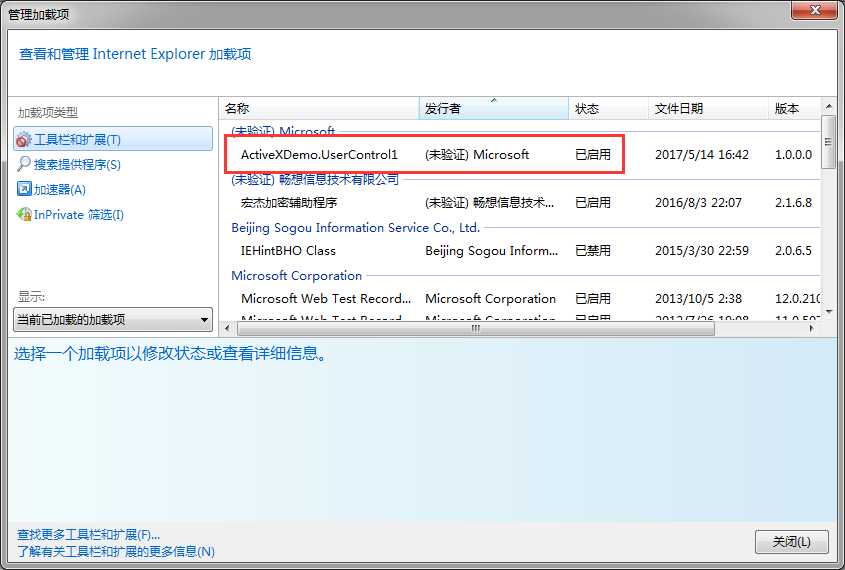The height and width of the screenshot is (570, 845).
Task: Open 查找更多工具栏和扩展(F)... link
Action: pos(88,534)
